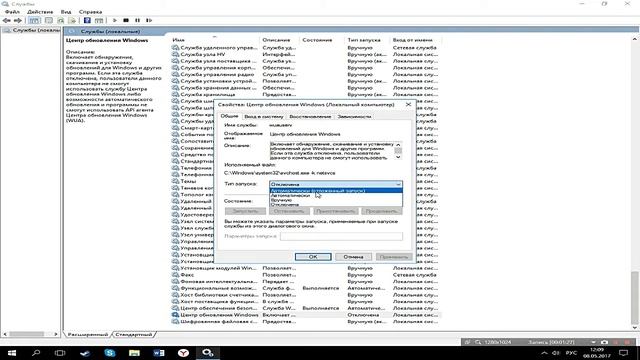Select the Служба узла HV row

[306, 54]
